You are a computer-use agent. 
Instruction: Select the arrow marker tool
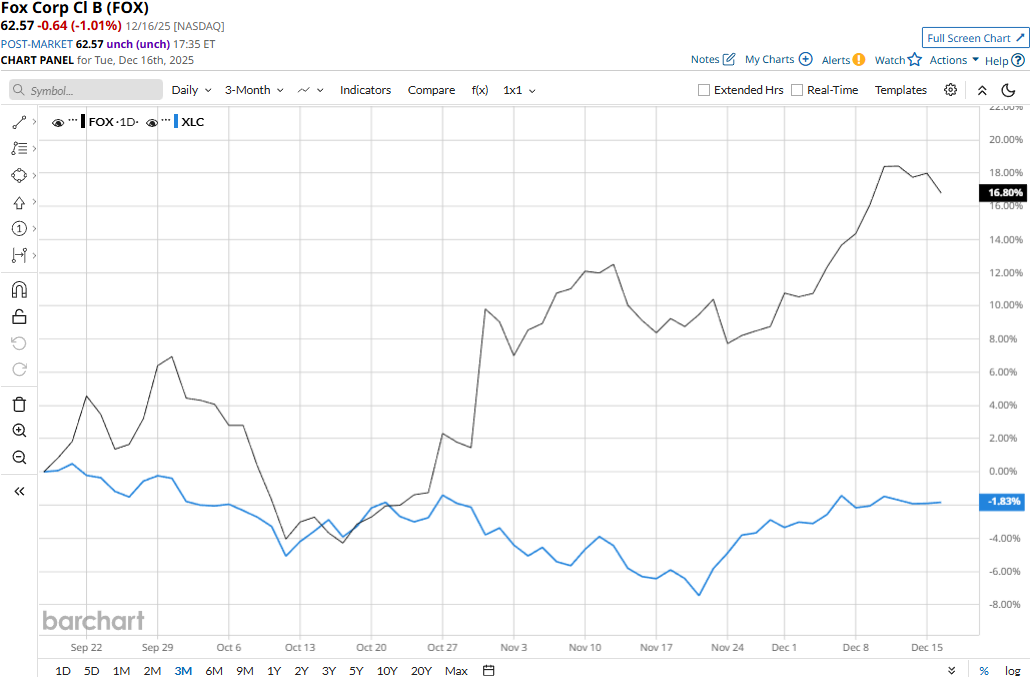19,202
